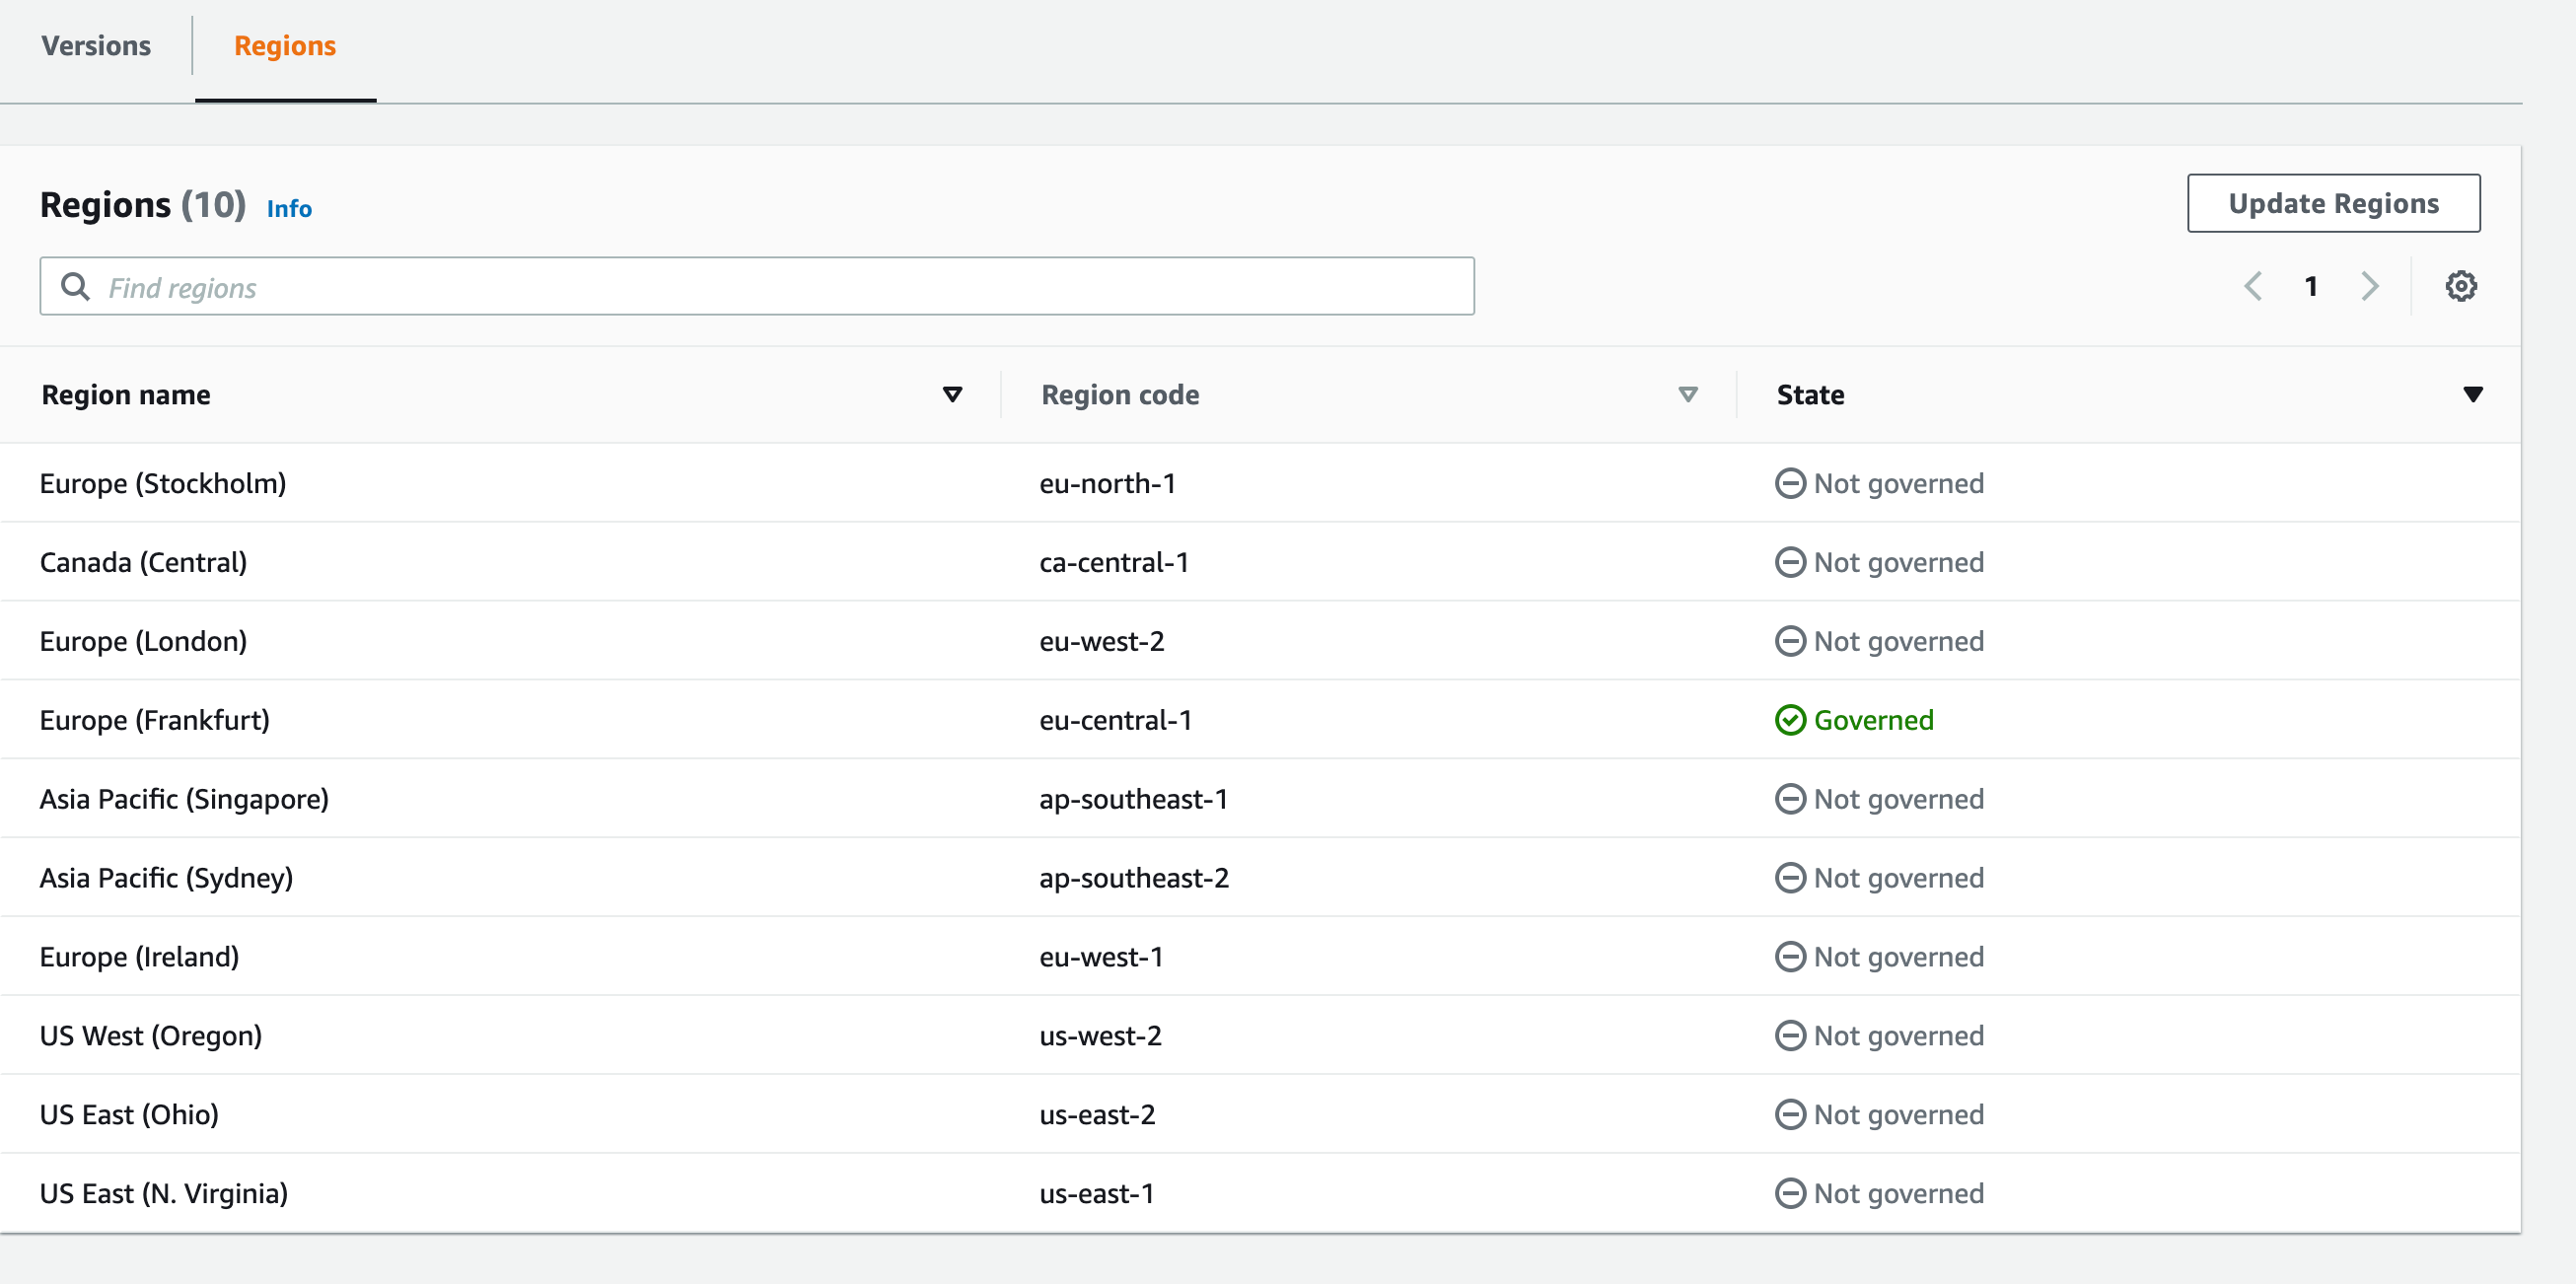Click Not governed icon for Canada Central
The height and width of the screenshot is (1284, 2576).
click(x=1789, y=562)
